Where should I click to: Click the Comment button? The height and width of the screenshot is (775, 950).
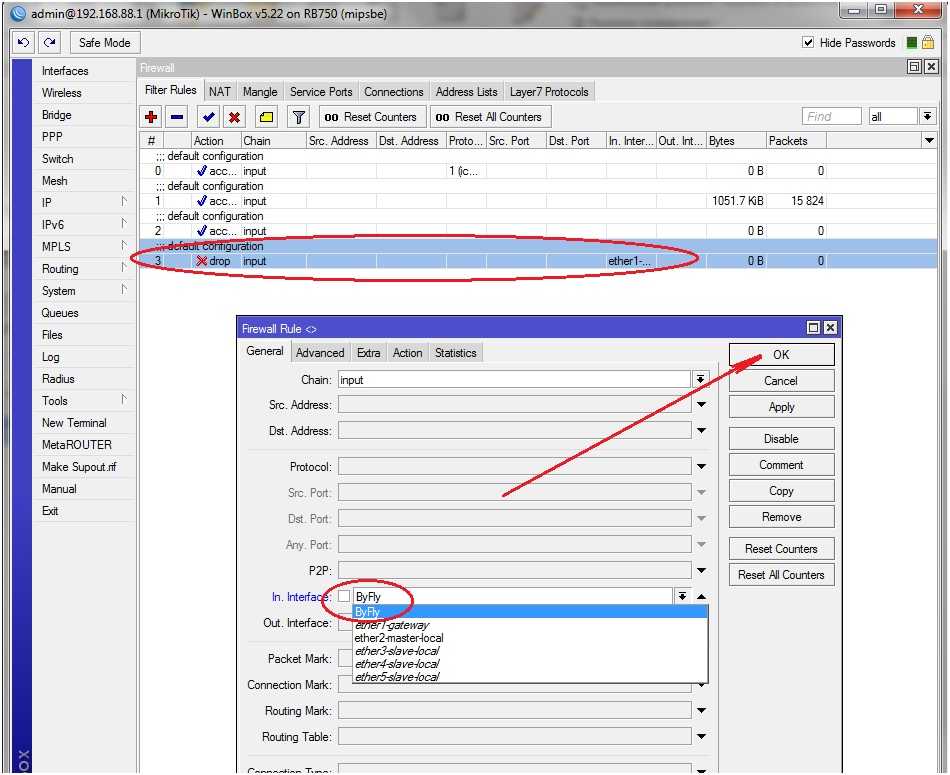(x=781, y=465)
